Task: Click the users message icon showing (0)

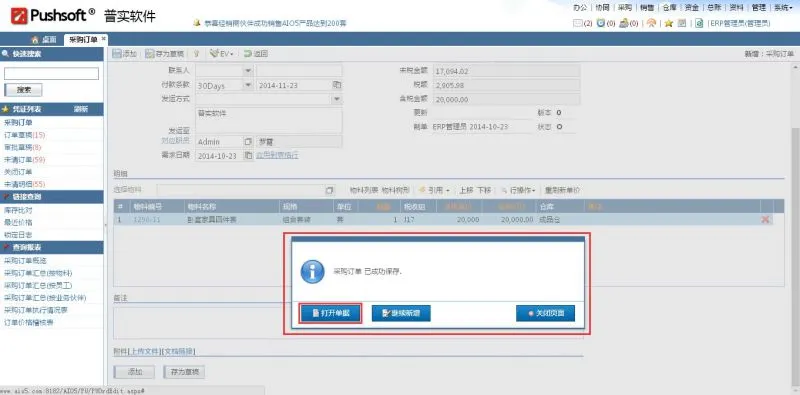Action: pyautogui.click(x=623, y=23)
